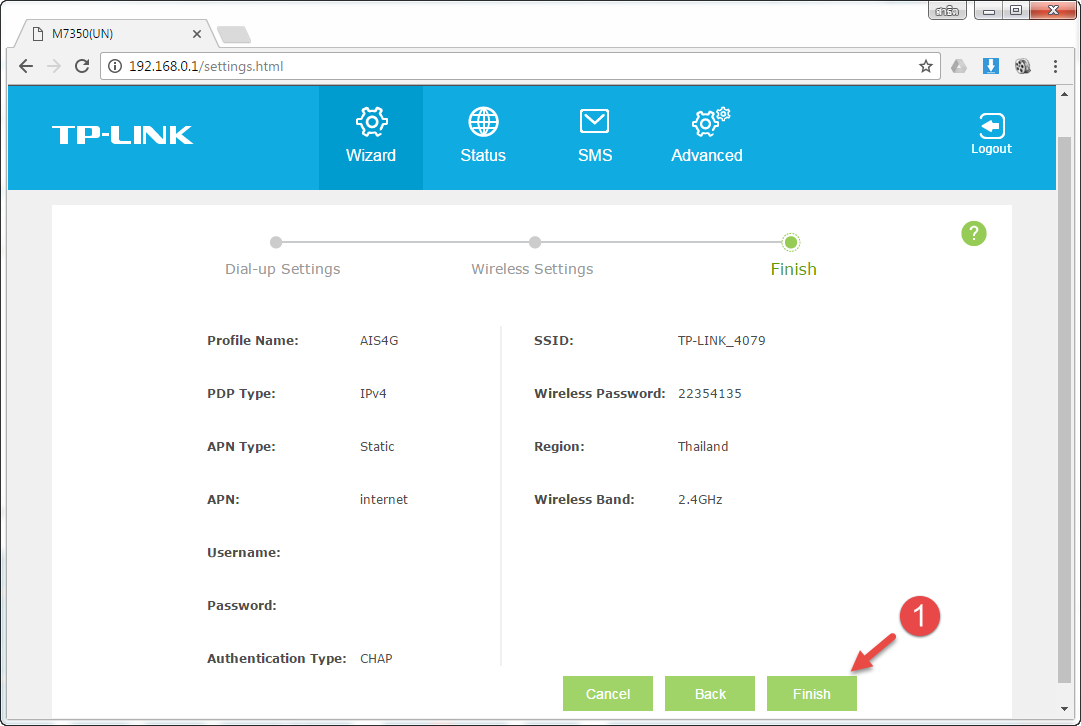
Task: Click the SSID value TP-LINK_4079
Action: click(x=721, y=341)
